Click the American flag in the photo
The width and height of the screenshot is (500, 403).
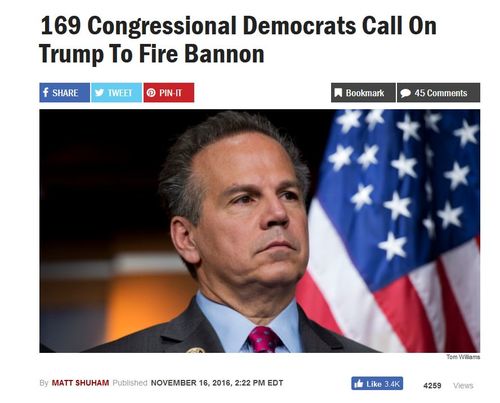[x=393, y=230]
